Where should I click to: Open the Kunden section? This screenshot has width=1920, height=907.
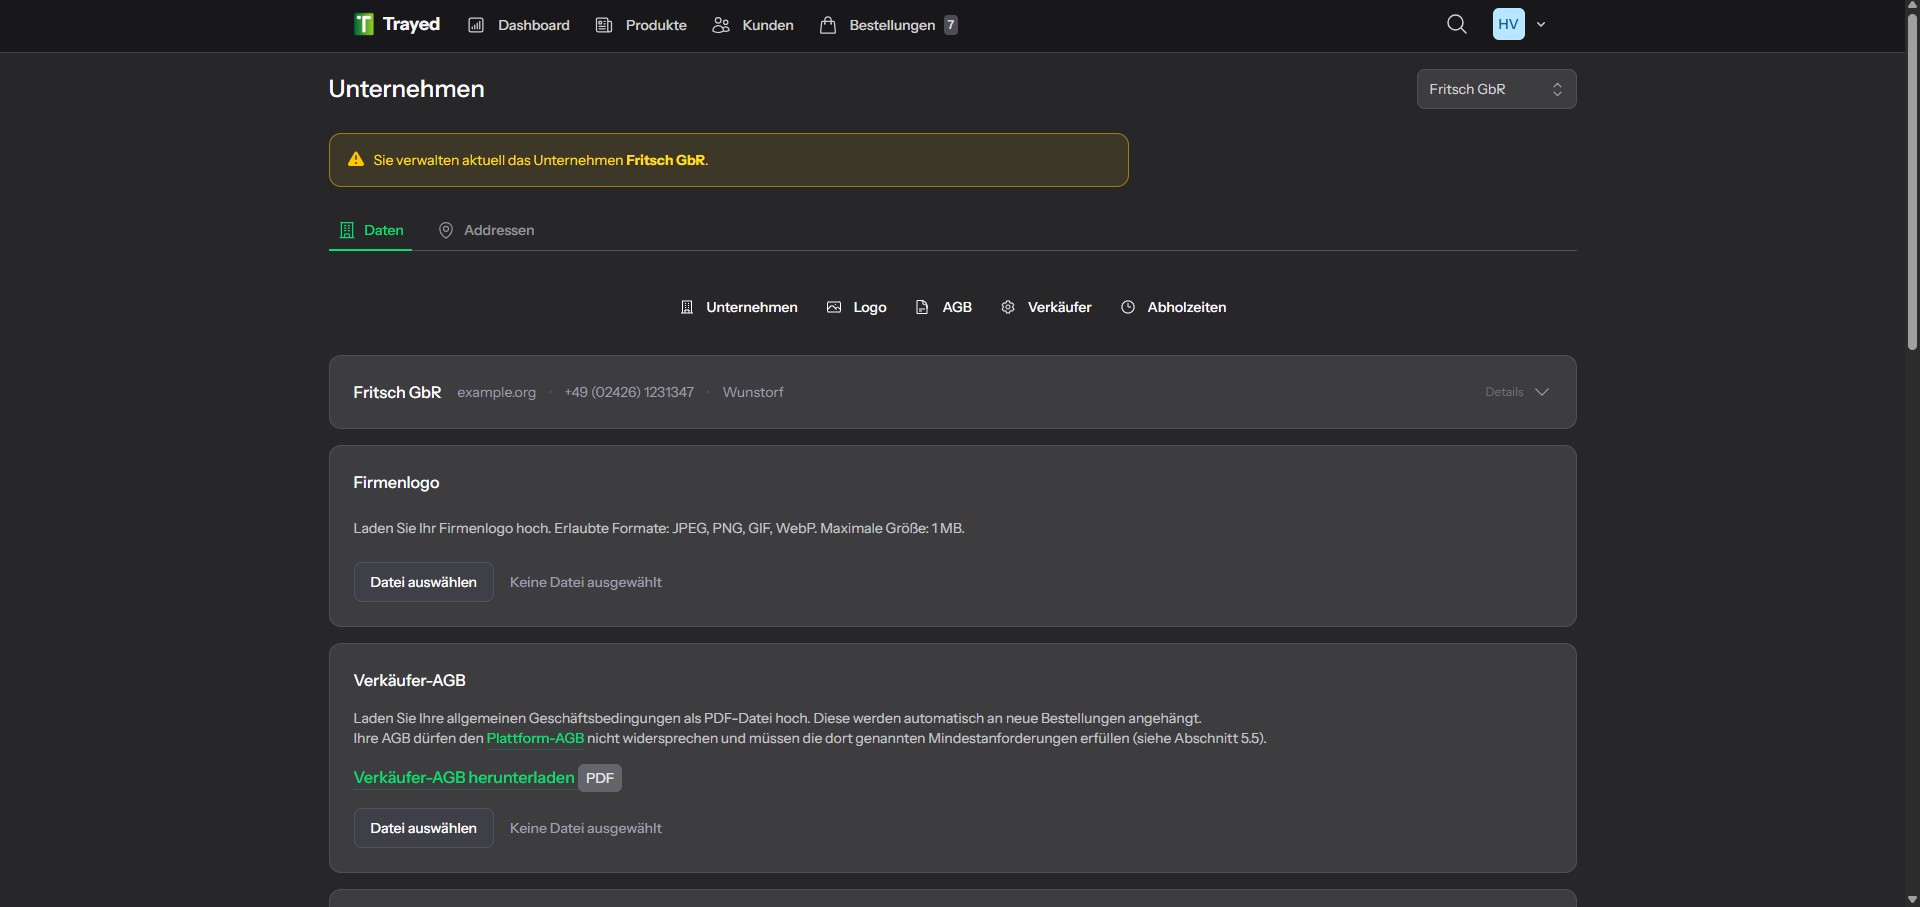coord(752,25)
